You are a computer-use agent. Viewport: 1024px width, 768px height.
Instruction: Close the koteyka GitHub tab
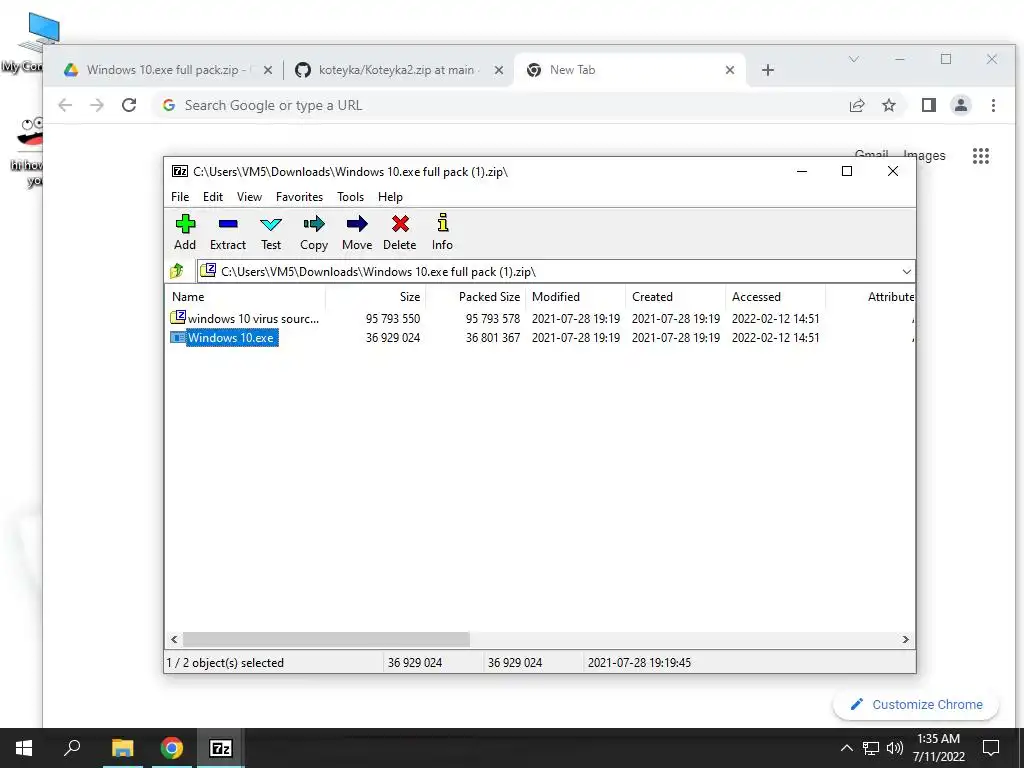(x=499, y=70)
